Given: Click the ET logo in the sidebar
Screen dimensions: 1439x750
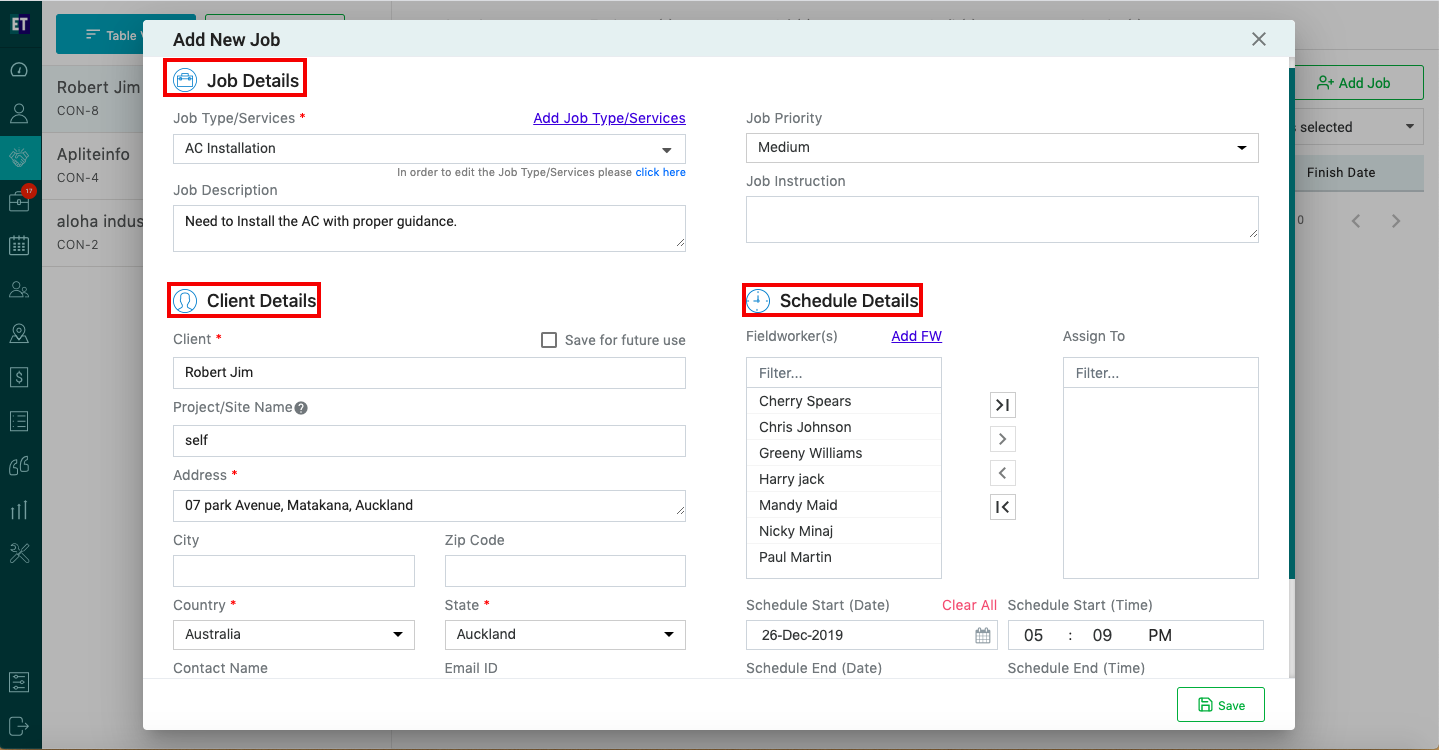Looking at the screenshot, I should (x=19, y=24).
